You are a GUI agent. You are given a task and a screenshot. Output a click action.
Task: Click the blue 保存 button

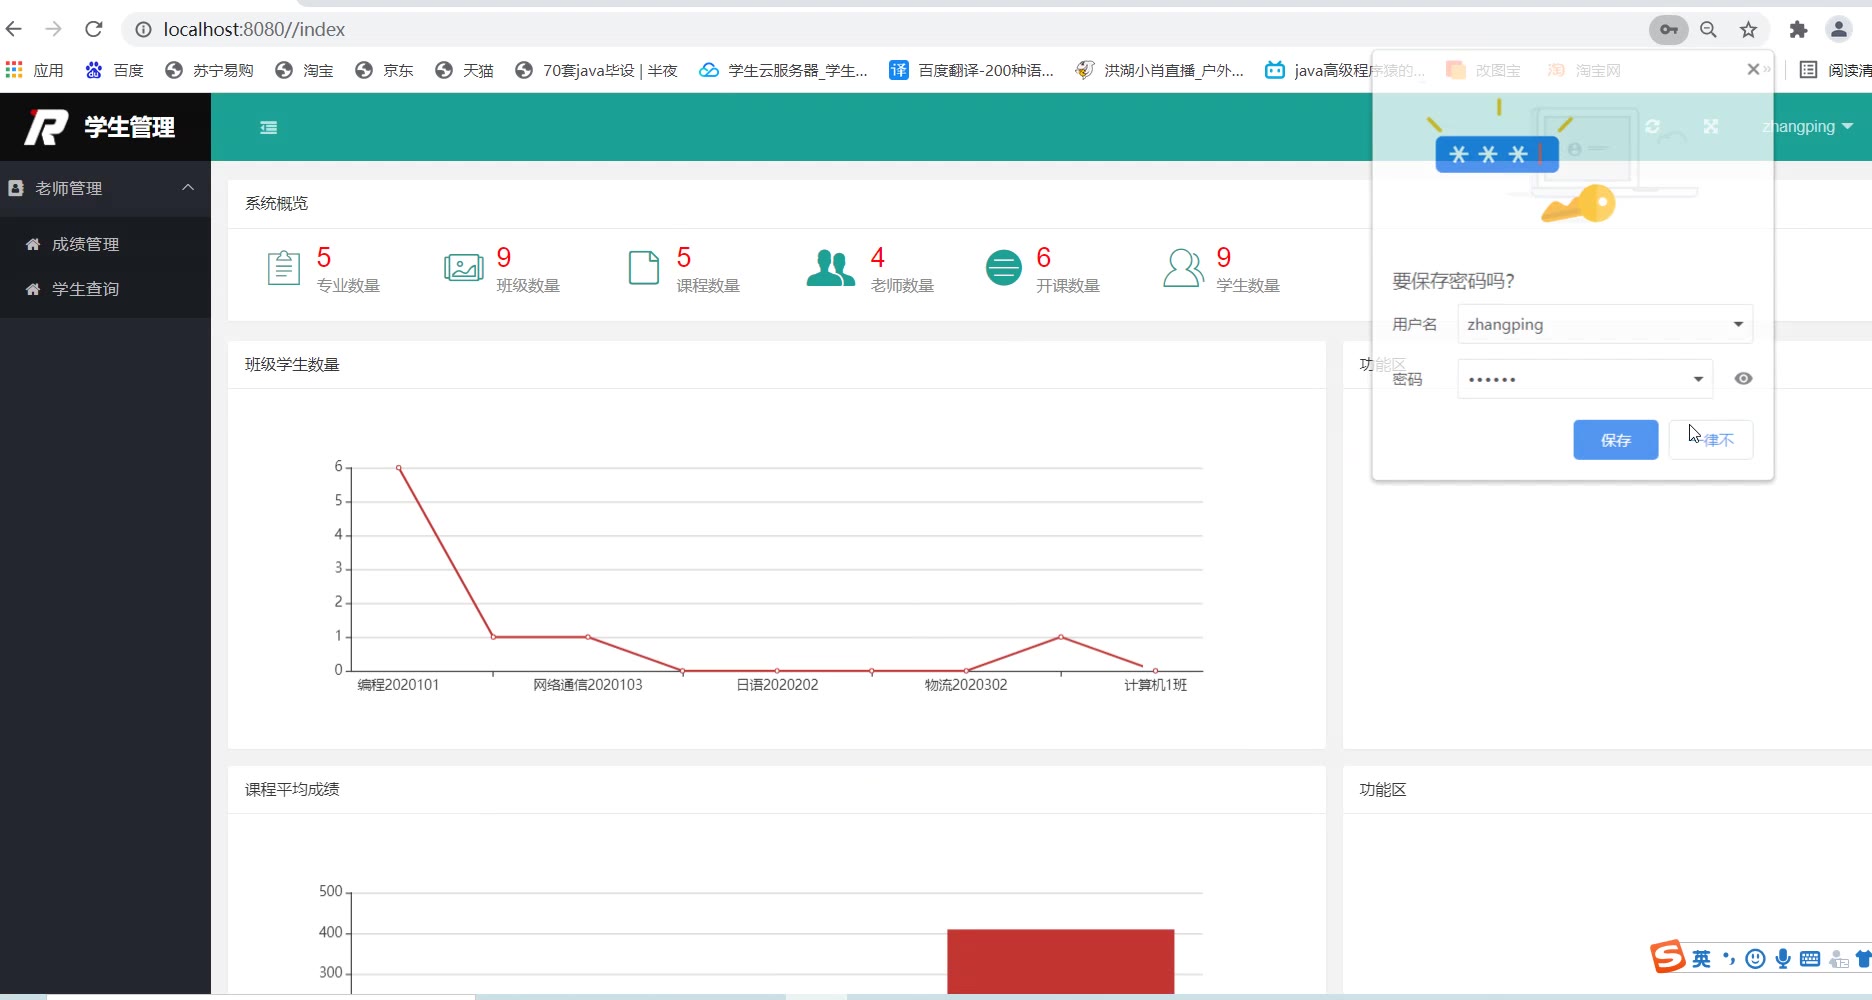tap(1615, 440)
